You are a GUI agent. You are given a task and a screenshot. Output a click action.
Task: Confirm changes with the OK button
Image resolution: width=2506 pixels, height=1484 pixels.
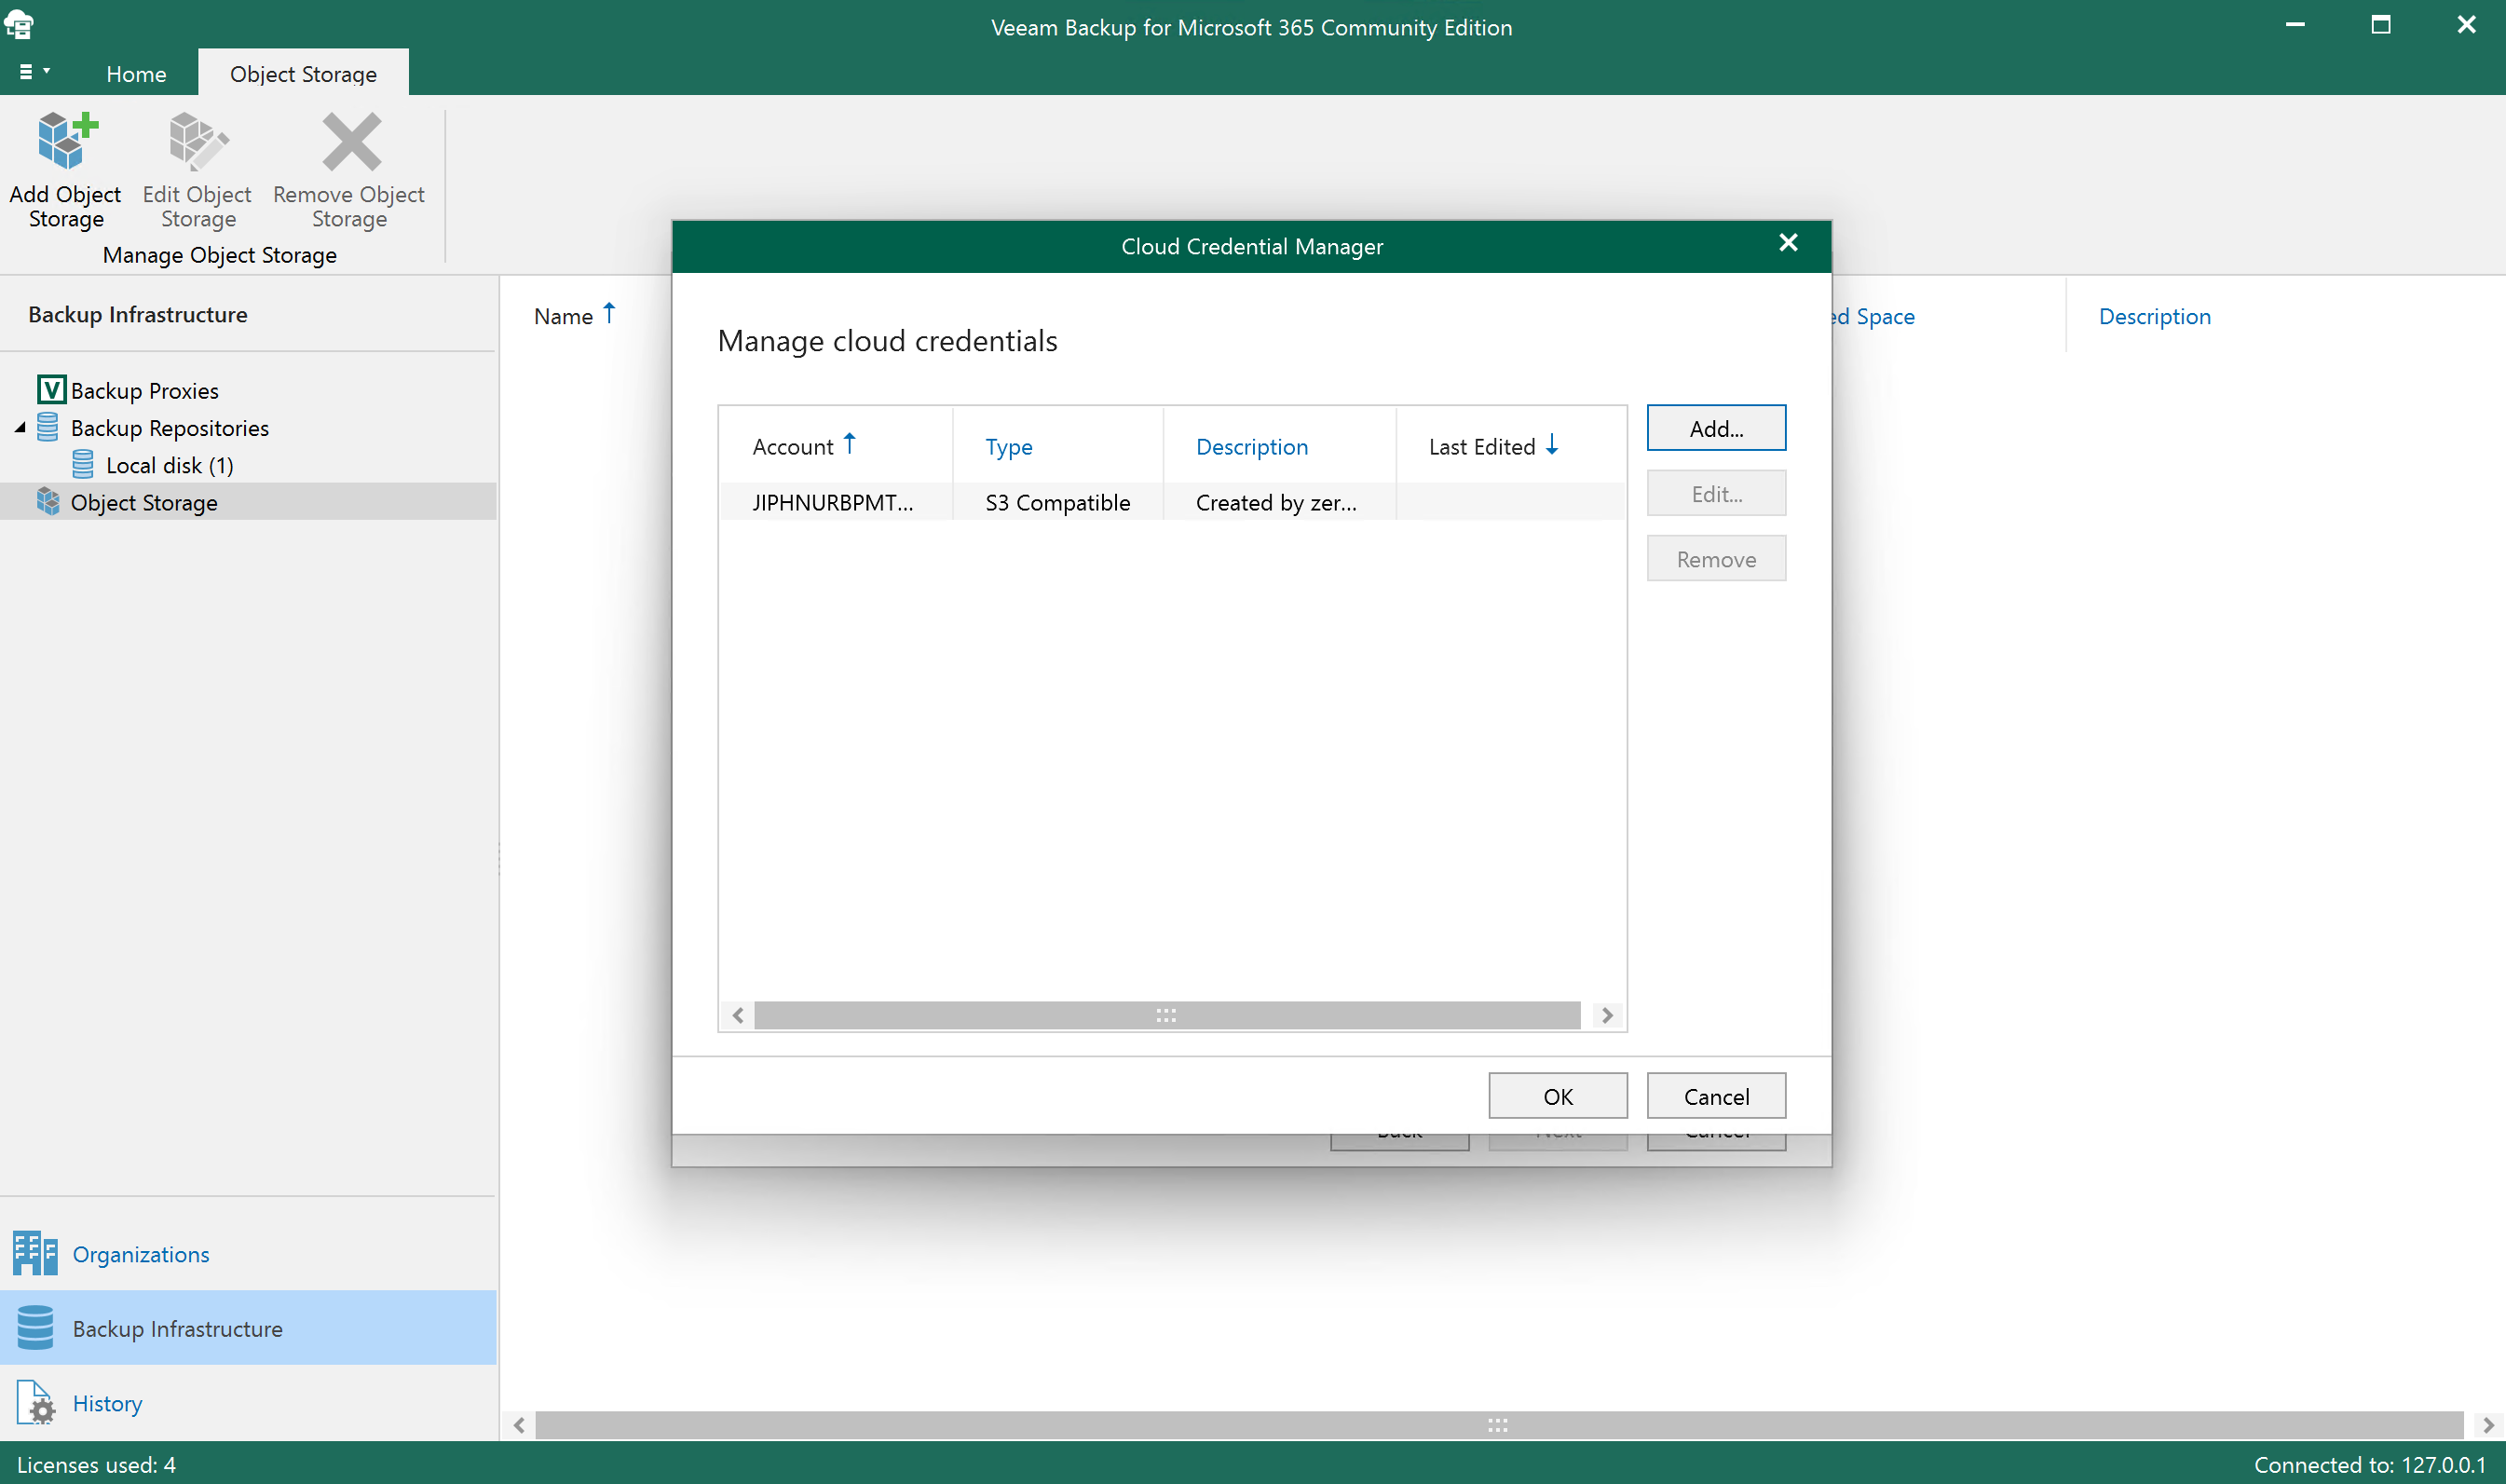[x=1557, y=1095]
